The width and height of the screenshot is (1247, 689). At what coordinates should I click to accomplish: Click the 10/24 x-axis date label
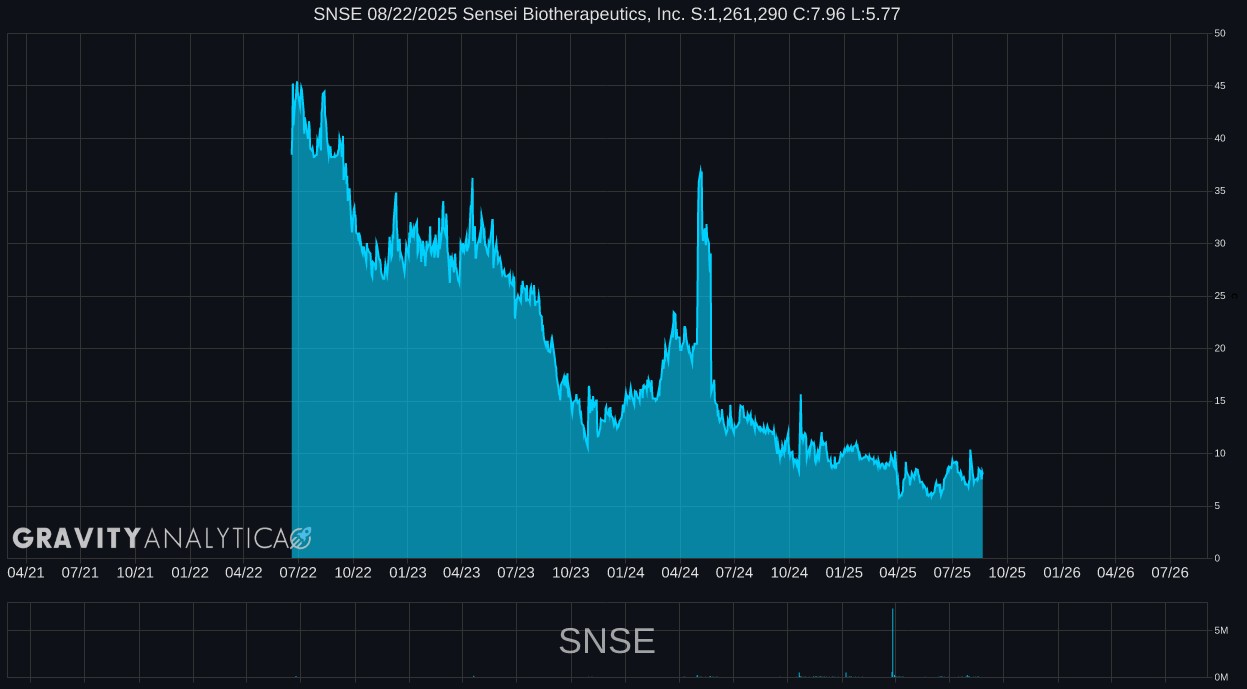(x=789, y=573)
